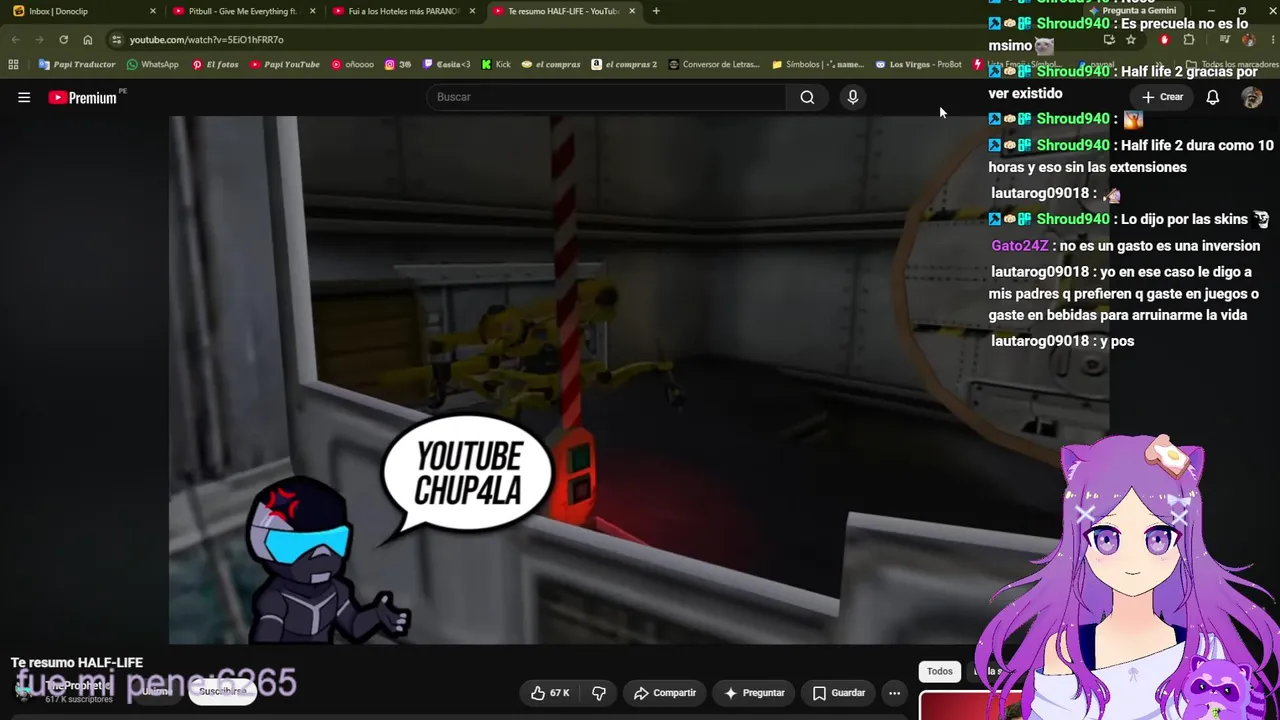Click the video title Te resumo HALF-LIFE

[77, 663]
